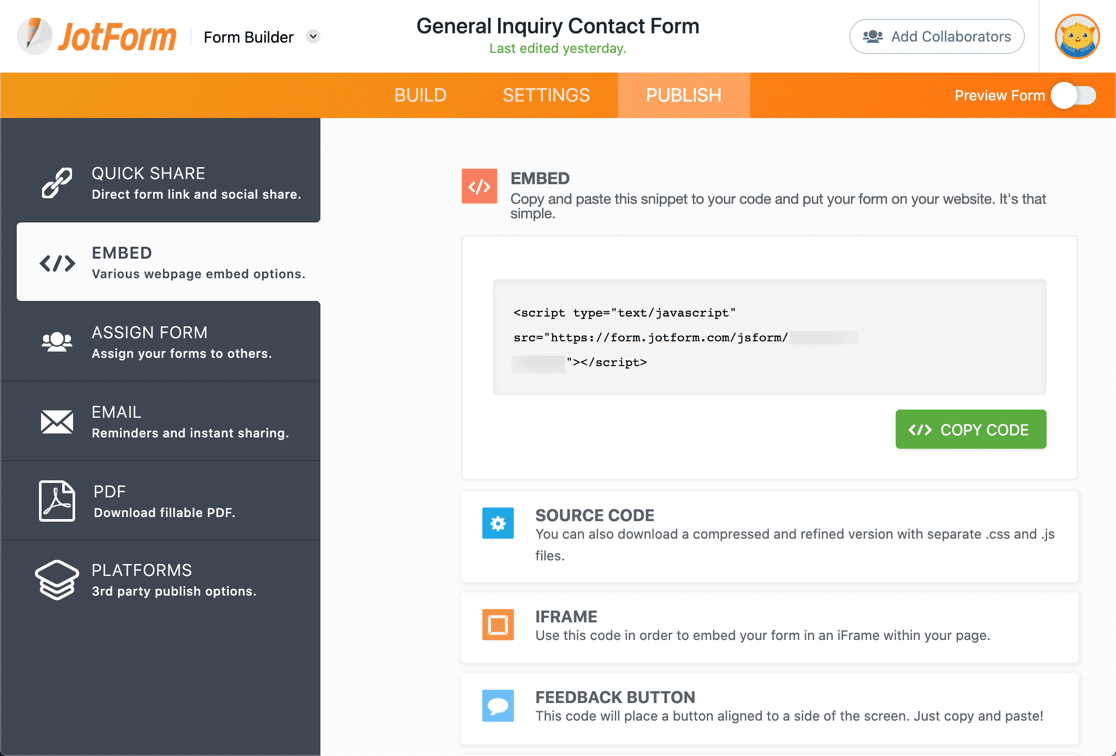Image resolution: width=1116 pixels, height=756 pixels.
Task: Switch to the Build tab
Action: (x=420, y=96)
